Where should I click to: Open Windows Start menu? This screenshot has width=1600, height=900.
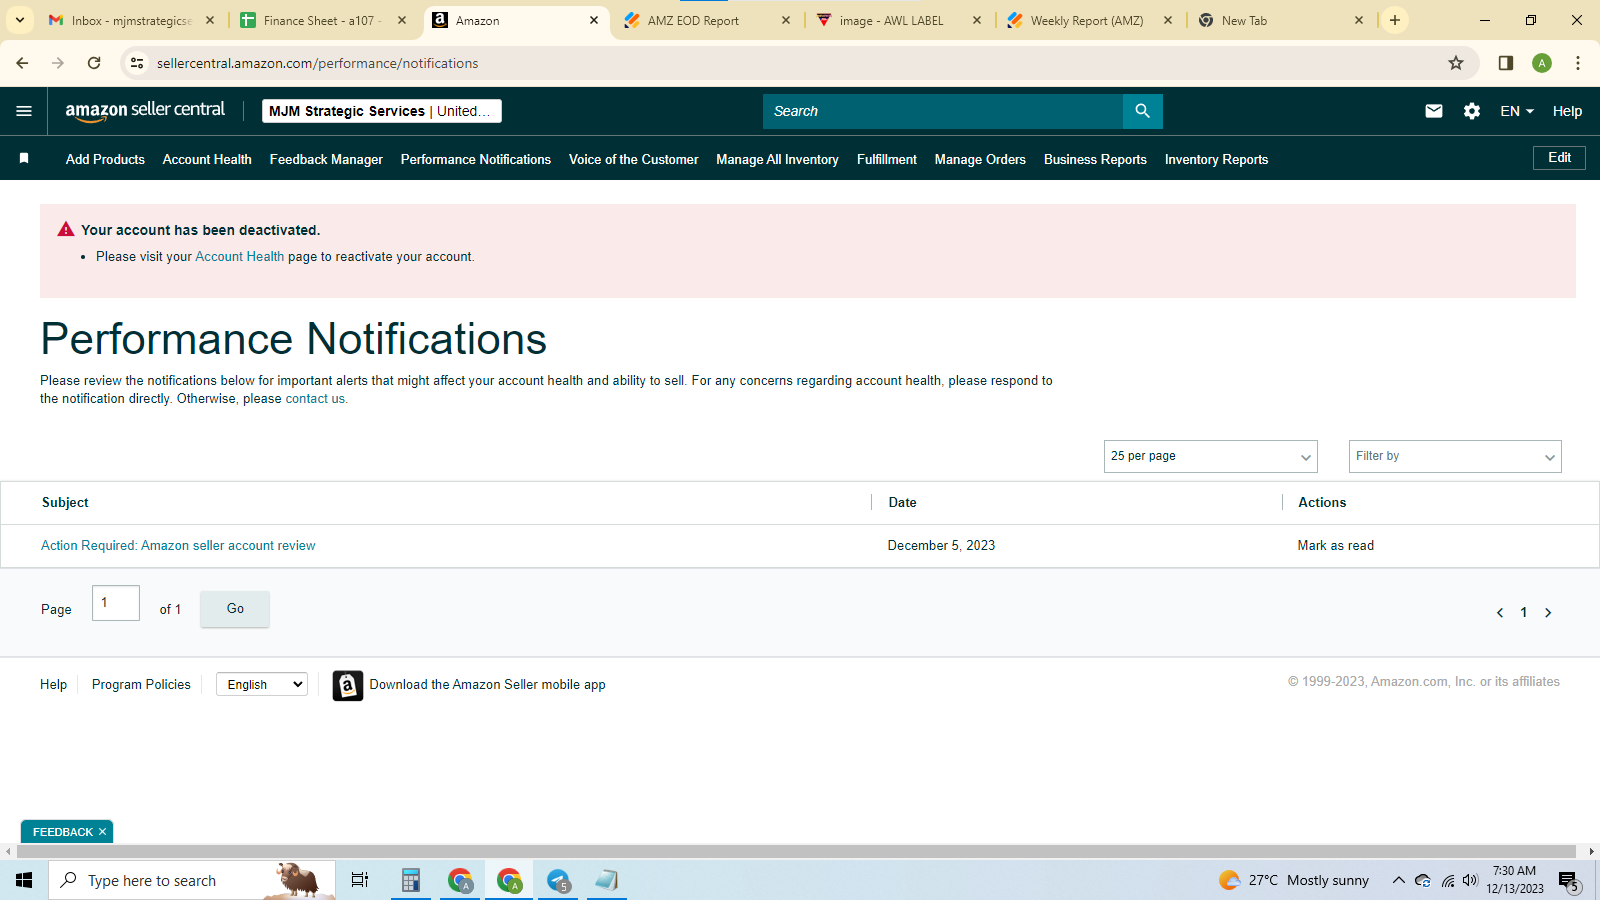[24, 880]
